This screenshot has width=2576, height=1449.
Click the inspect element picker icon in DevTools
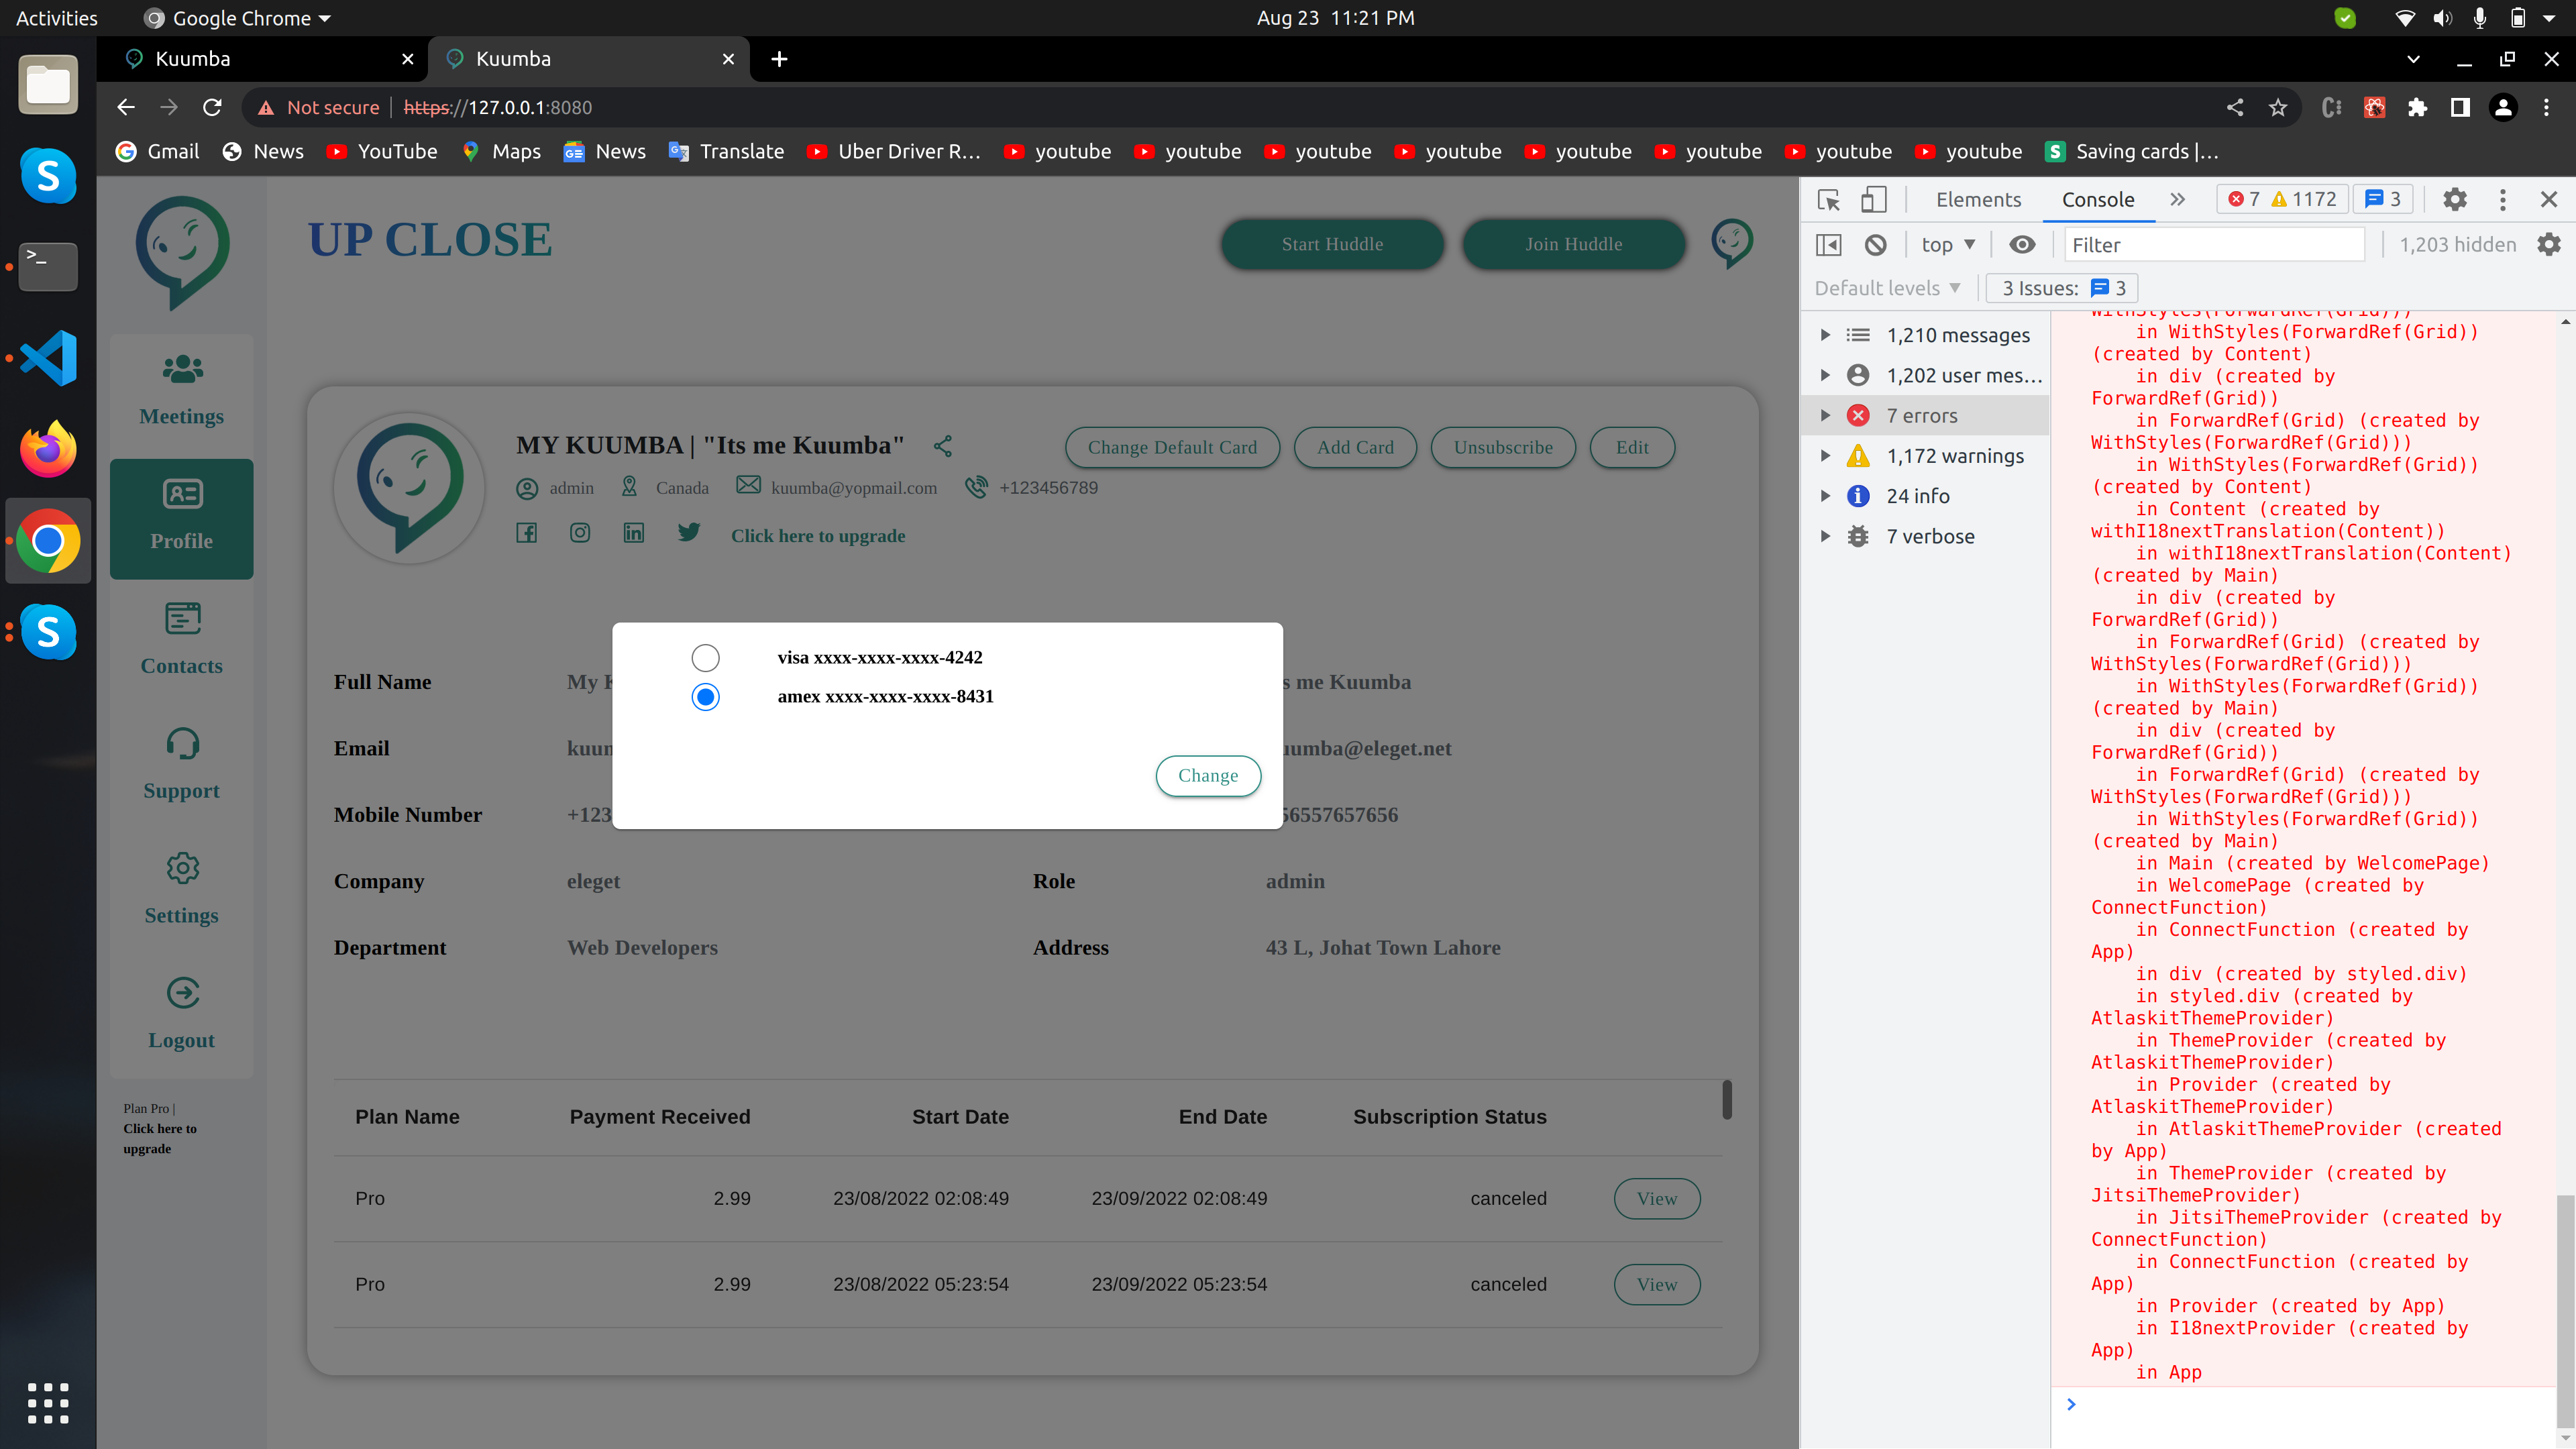1828,200
